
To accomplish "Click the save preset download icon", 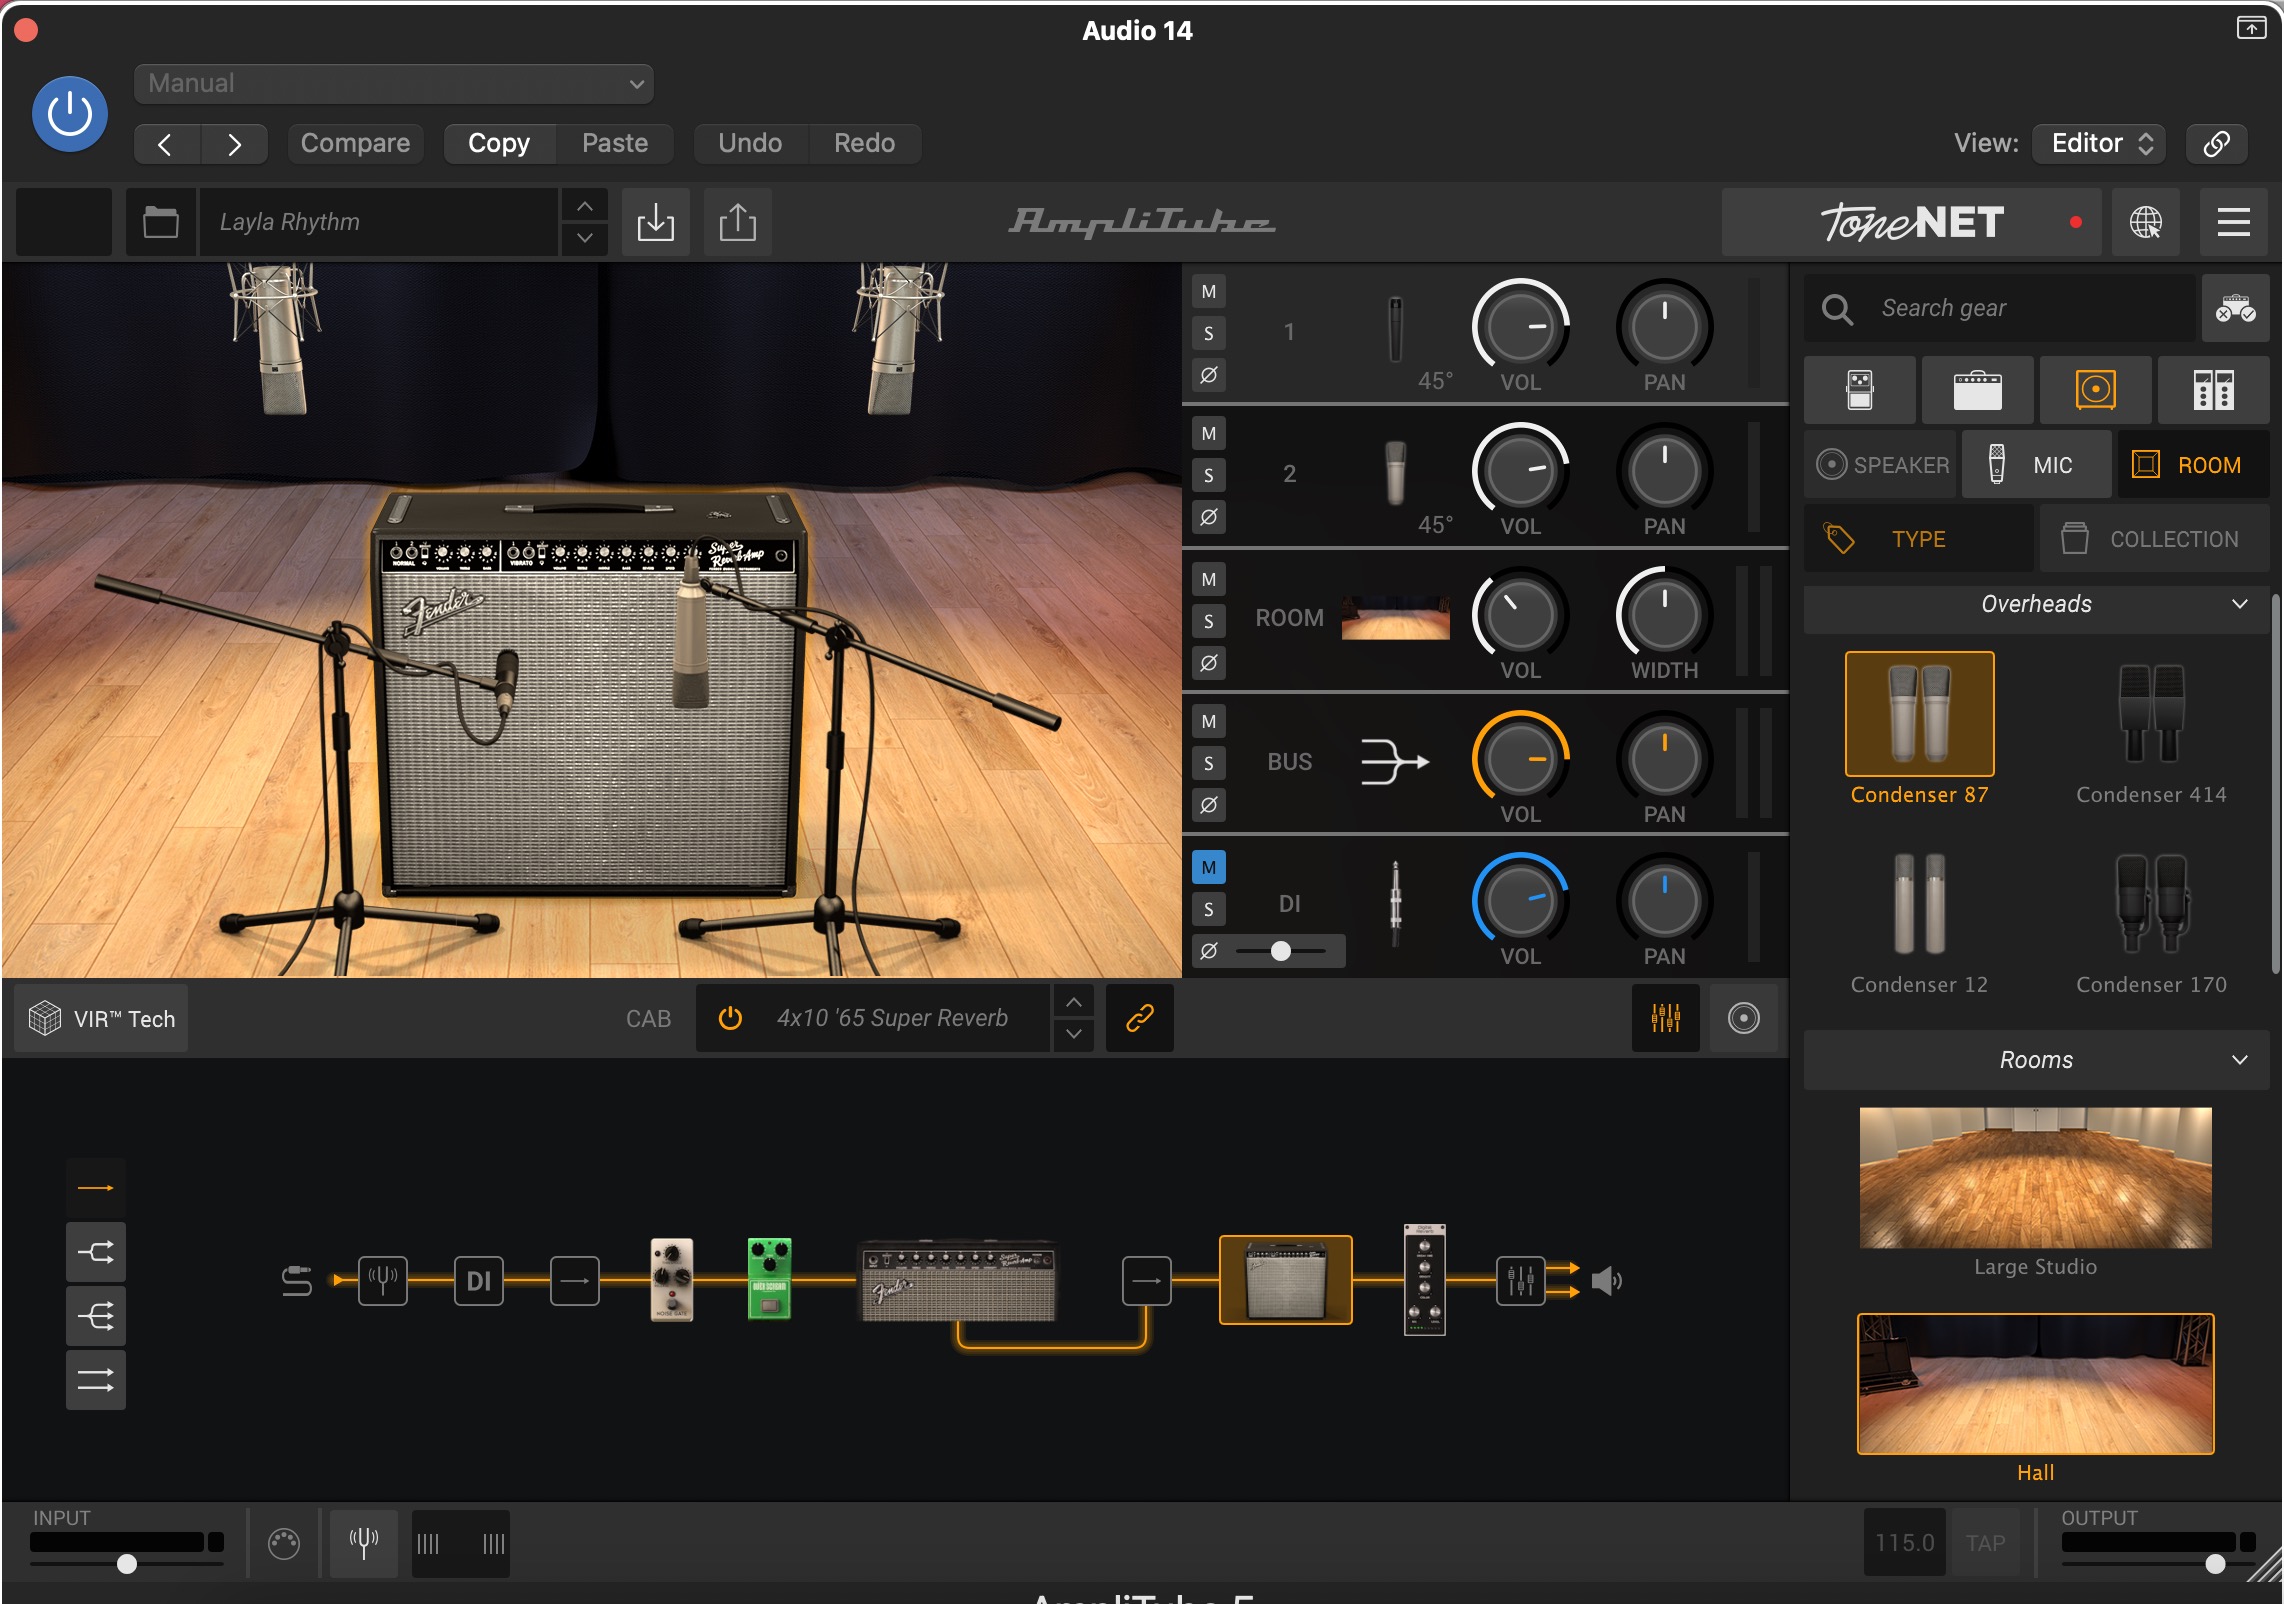I will [x=656, y=222].
